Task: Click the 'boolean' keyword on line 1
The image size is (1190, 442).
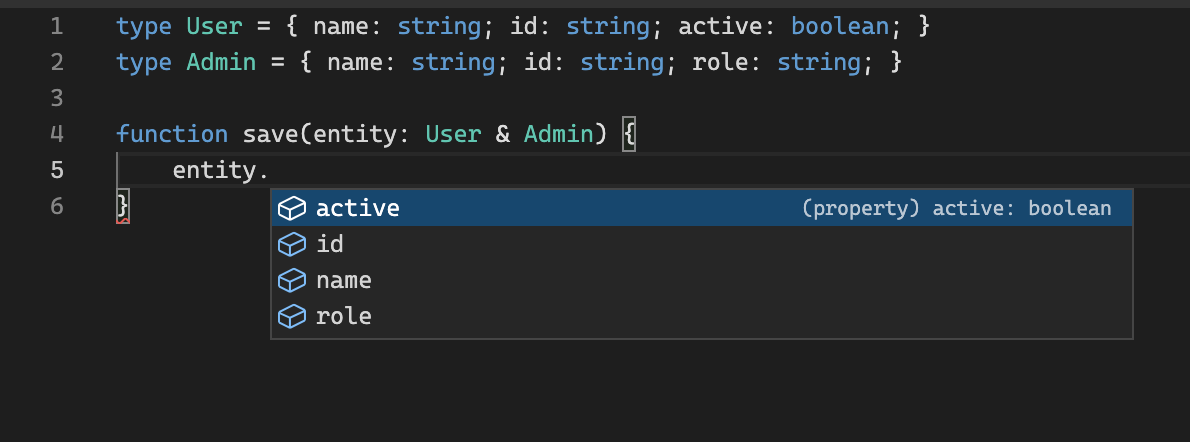Action: pos(840,27)
